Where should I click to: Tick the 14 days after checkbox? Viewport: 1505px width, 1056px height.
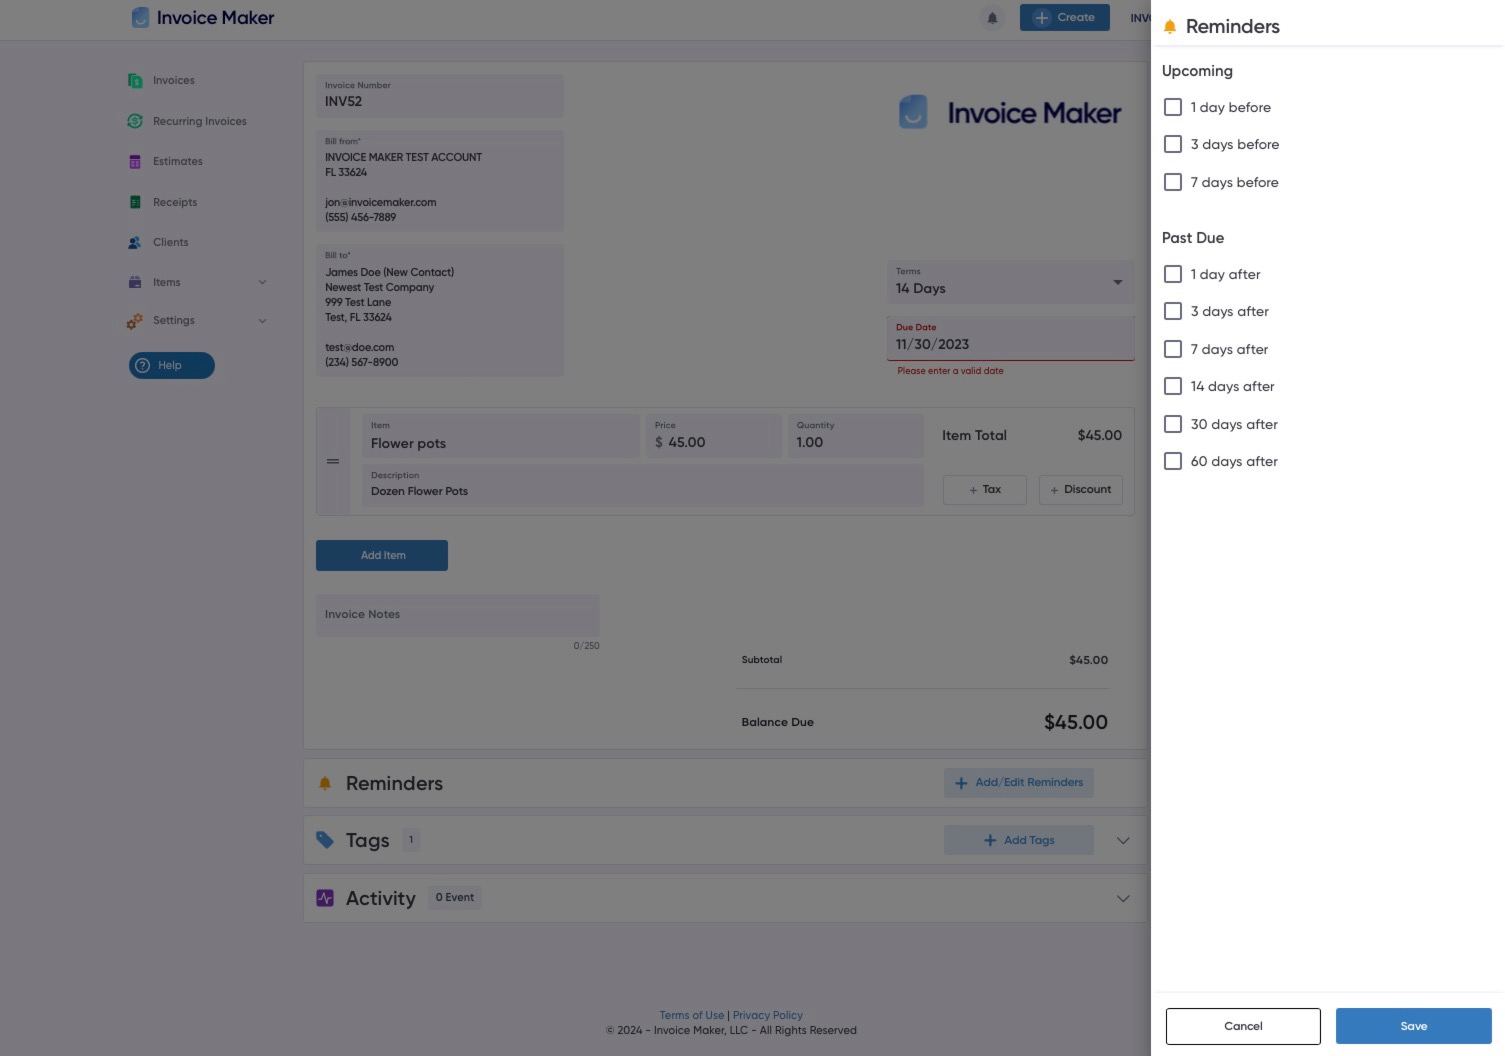(x=1173, y=386)
